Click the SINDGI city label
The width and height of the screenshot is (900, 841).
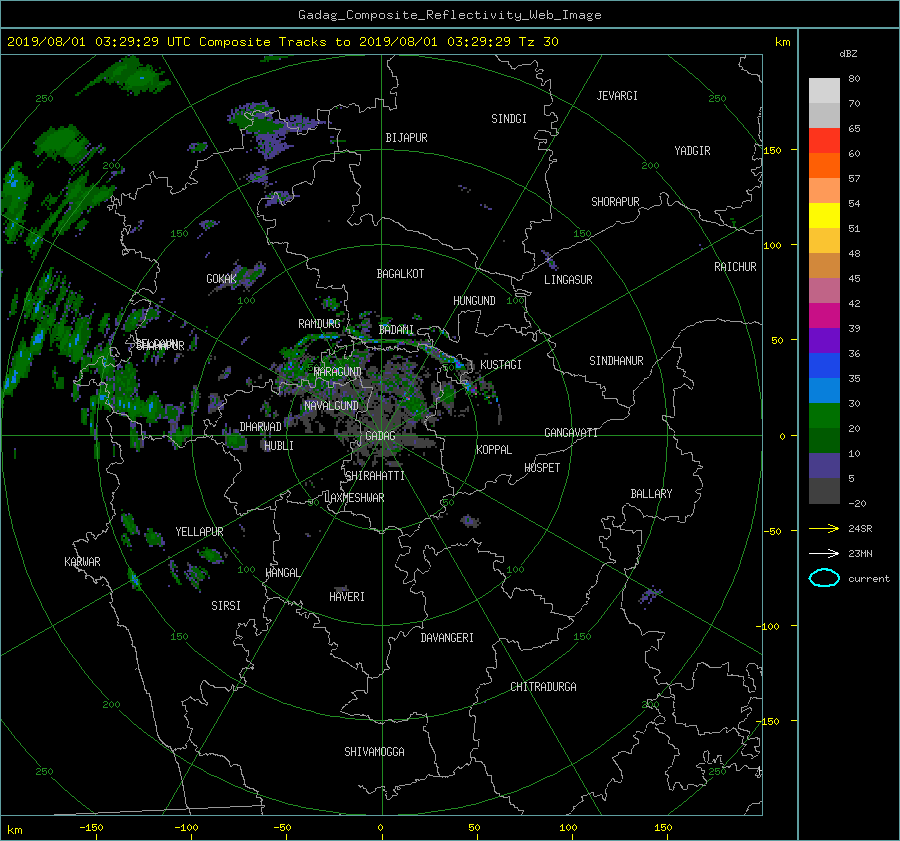509,119
